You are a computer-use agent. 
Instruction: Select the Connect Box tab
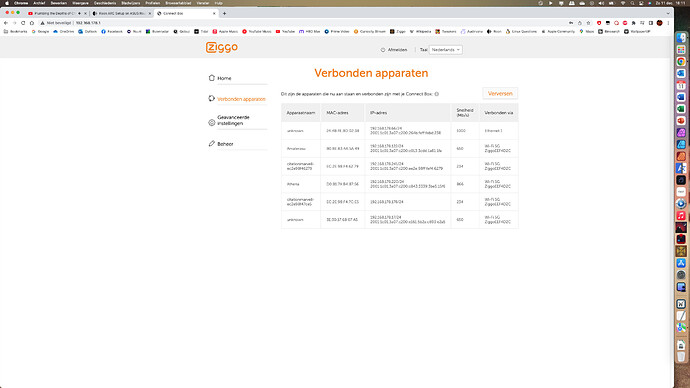(185, 14)
